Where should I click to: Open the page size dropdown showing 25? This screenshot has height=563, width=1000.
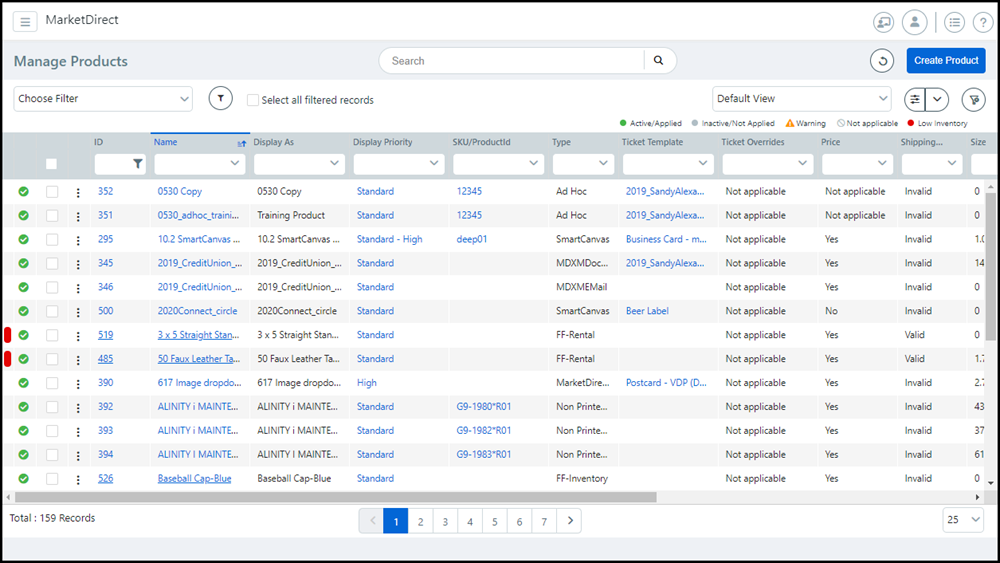963,520
